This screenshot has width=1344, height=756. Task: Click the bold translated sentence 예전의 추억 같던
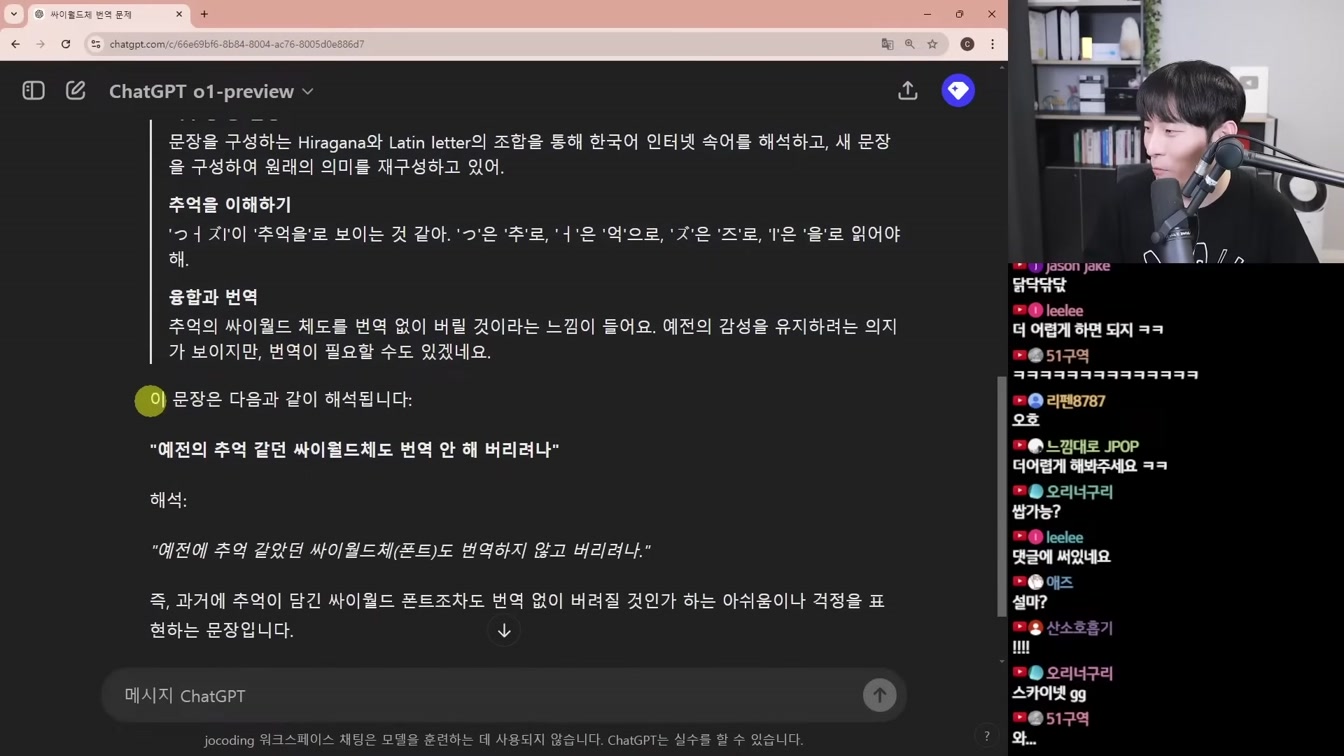[x=355, y=450]
